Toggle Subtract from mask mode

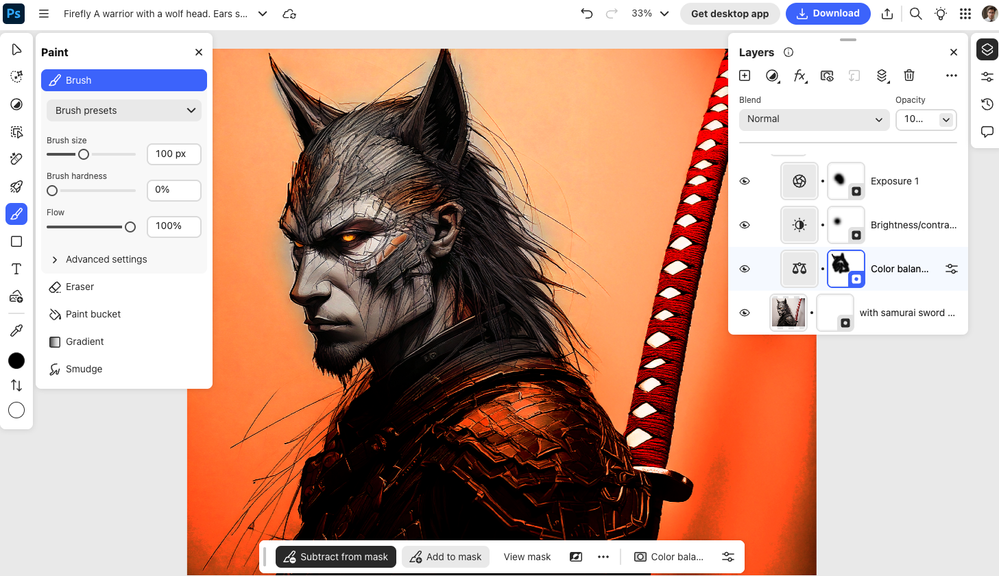coord(336,557)
